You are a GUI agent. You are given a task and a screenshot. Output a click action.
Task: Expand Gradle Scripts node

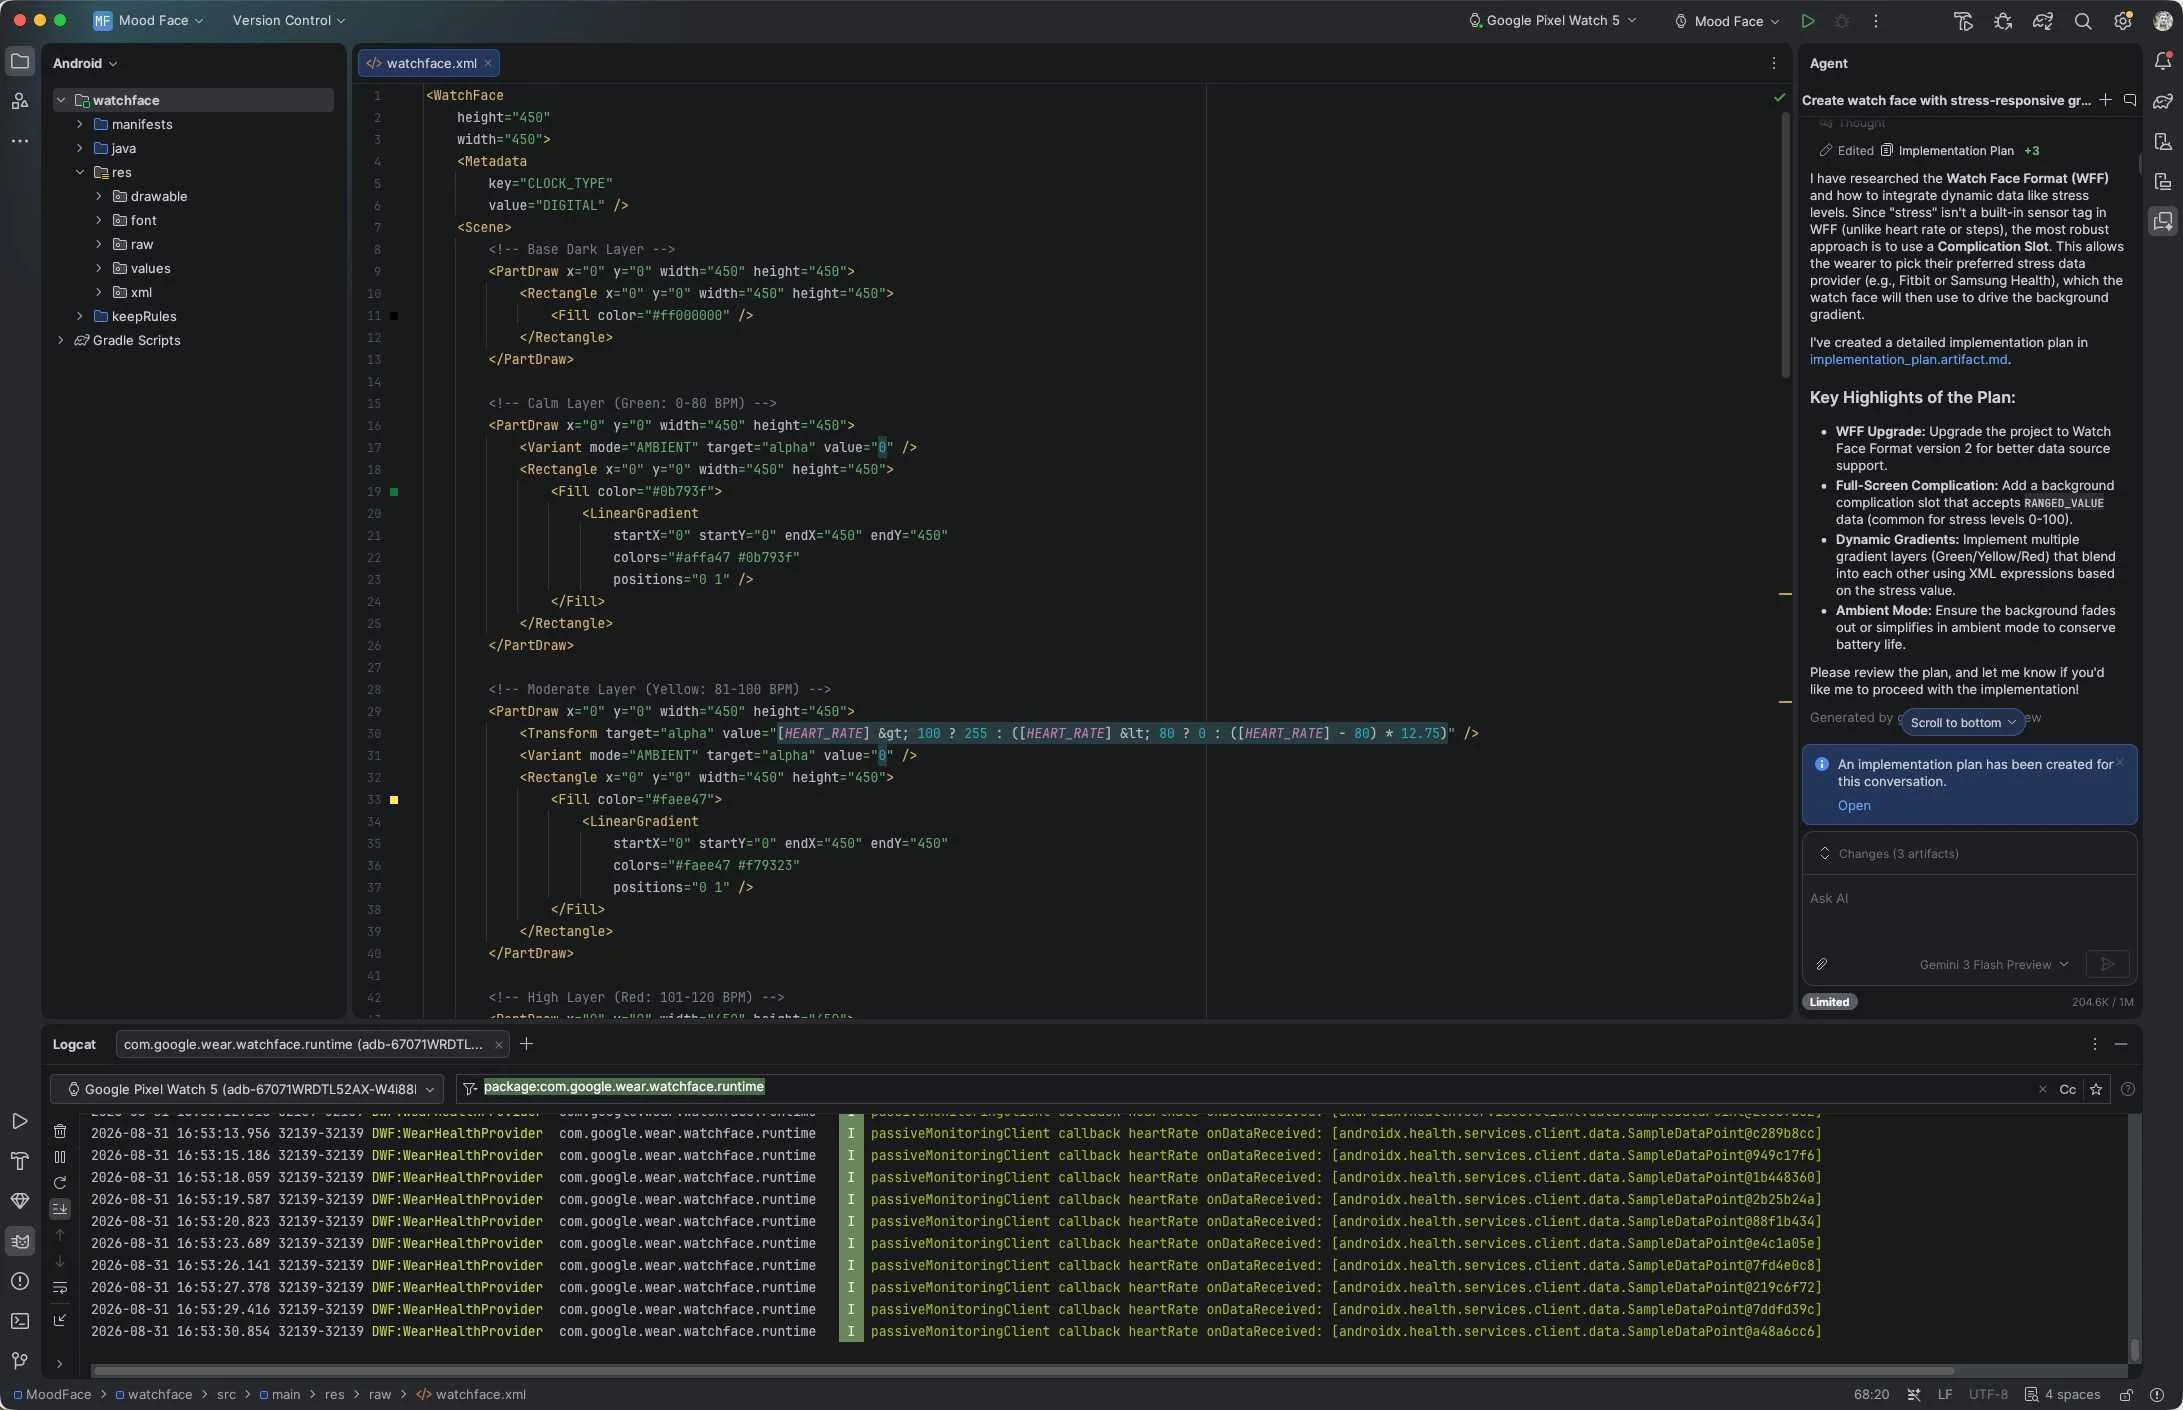[x=61, y=340]
